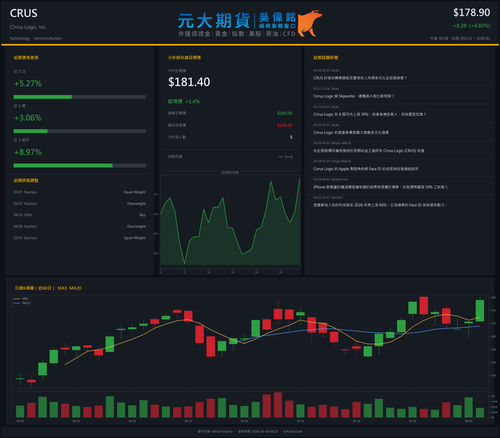500x438 pixels.
Task: Select the 05/07 Keybanc Overweight rating row
Action: (x=80, y=204)
